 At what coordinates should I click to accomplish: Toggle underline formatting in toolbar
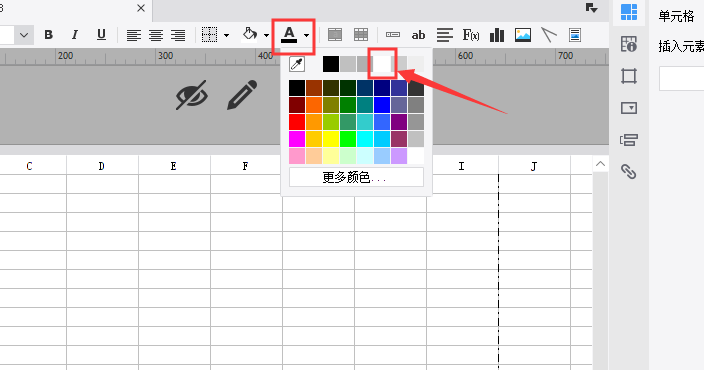[101, 35]
